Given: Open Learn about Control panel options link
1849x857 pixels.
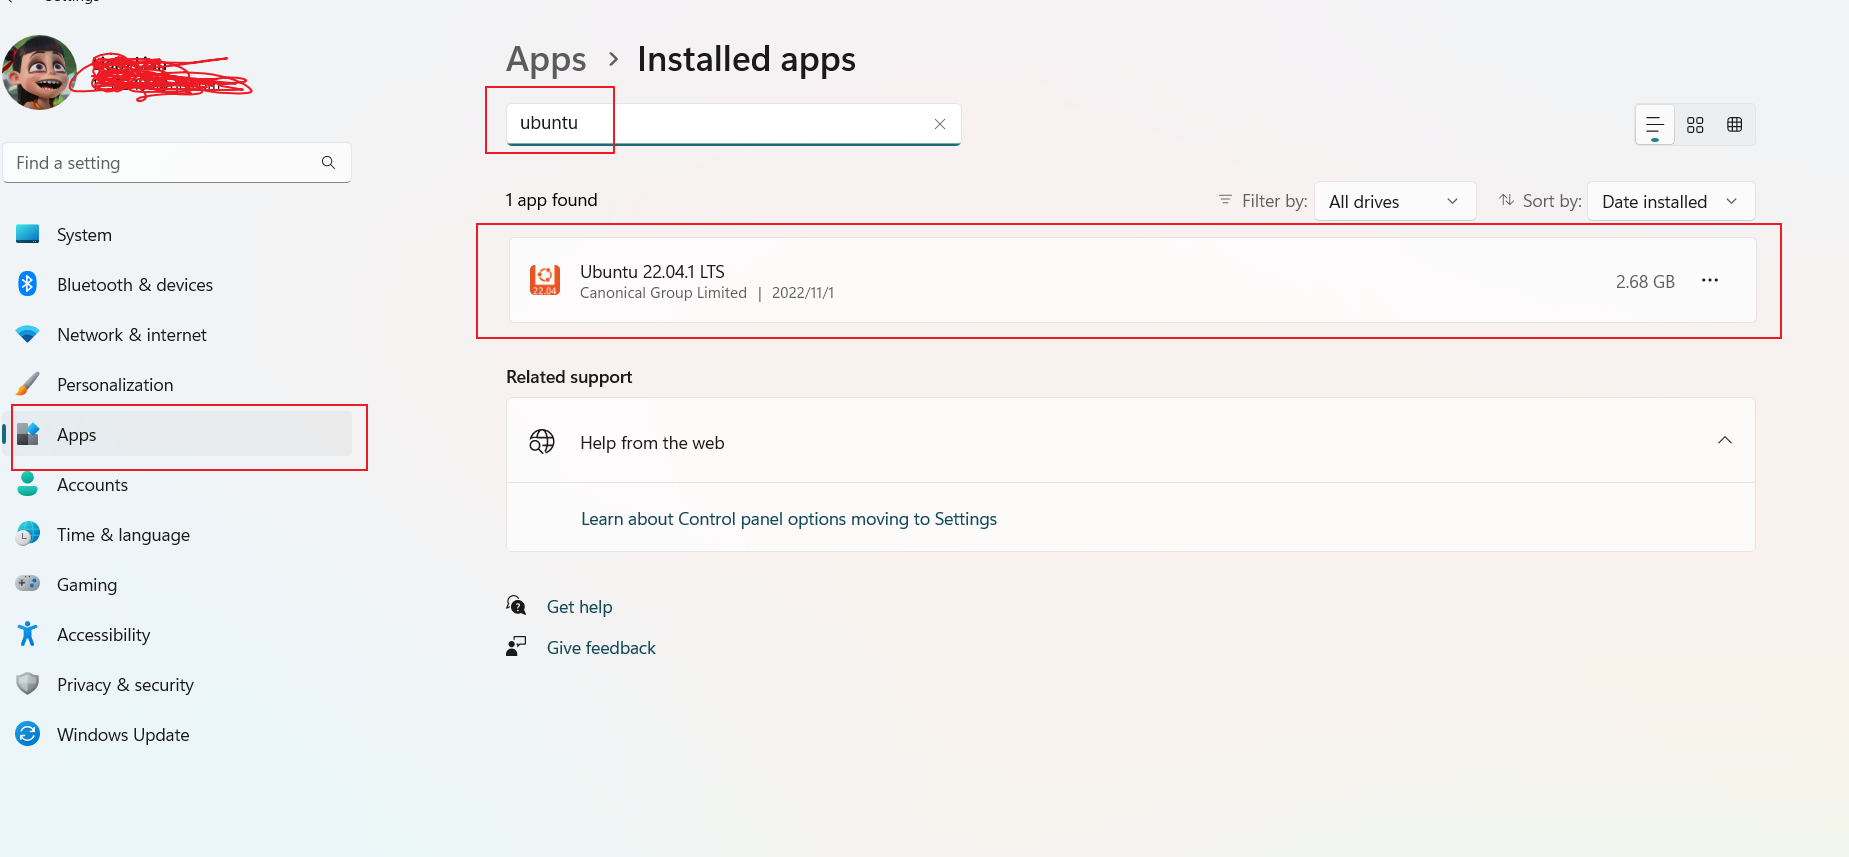Looking at the screenshot, I should click(789, 519).
